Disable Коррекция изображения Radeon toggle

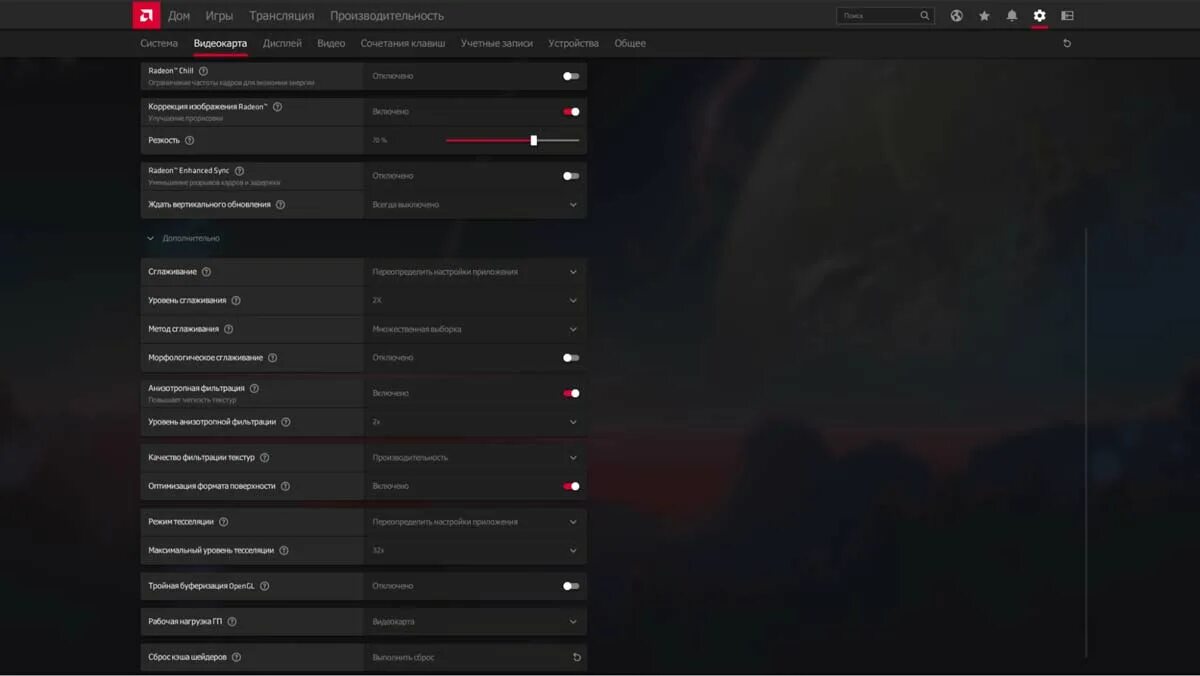tap(571, 112)
